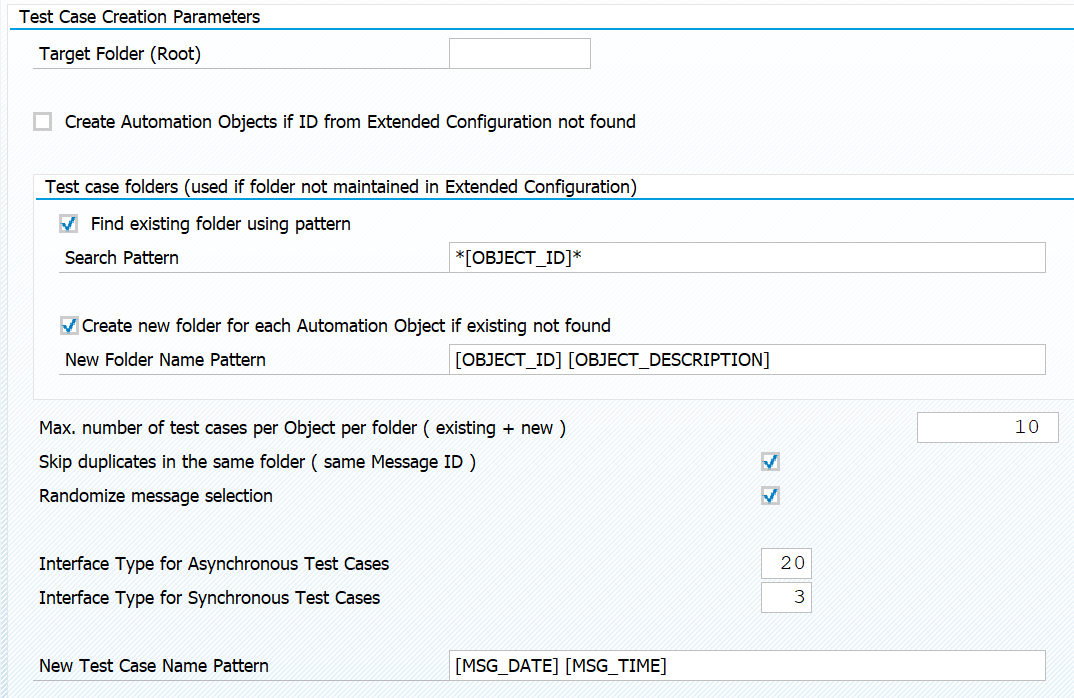Uncheck Find existing folder using pattern
The height and width of the screenshot is (698, 1074).
[69, 224]
